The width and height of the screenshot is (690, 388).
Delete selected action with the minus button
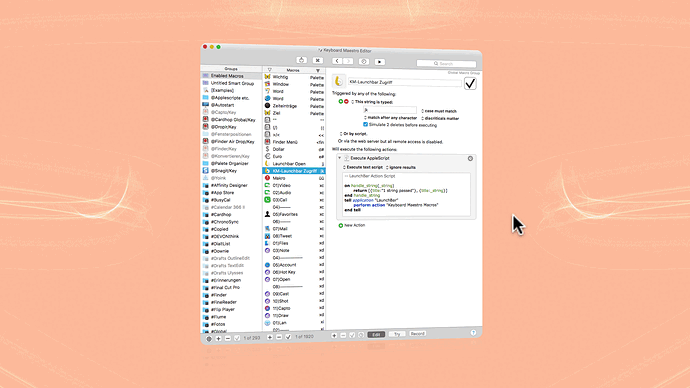tap(343, 335)
